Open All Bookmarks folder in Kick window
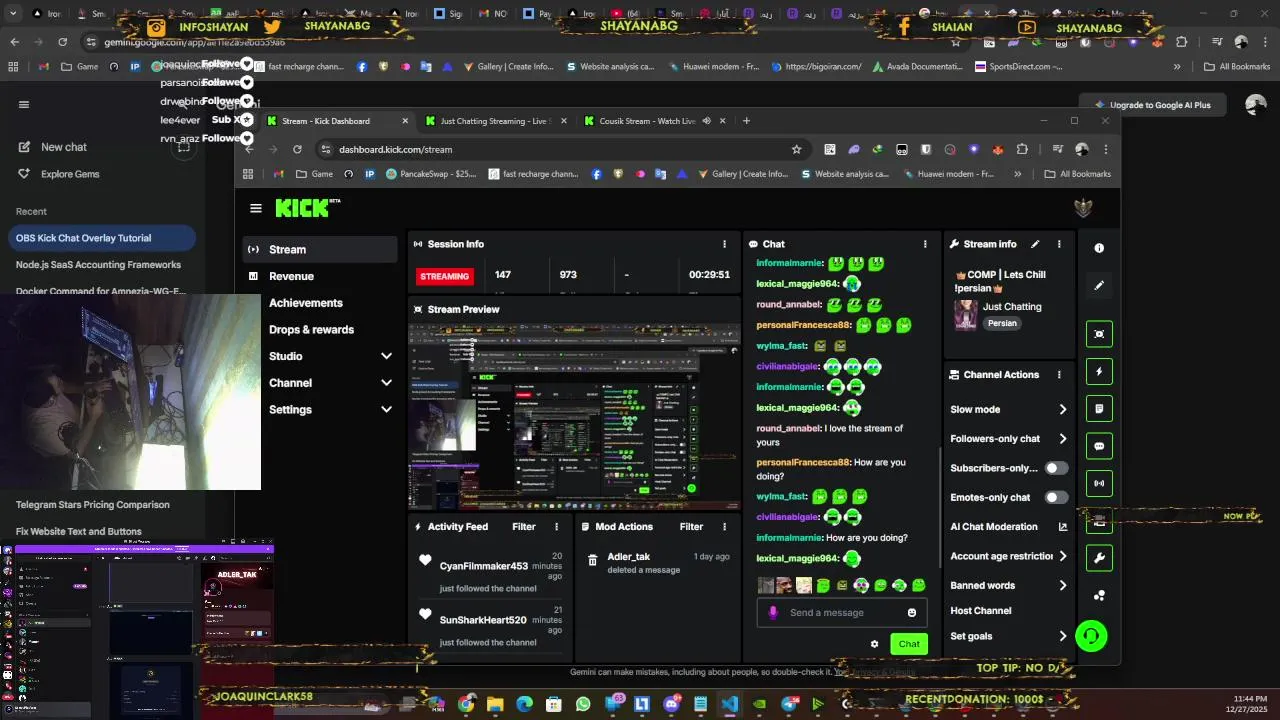This screenshot has height=720, width=1280. click(1077, 174)
